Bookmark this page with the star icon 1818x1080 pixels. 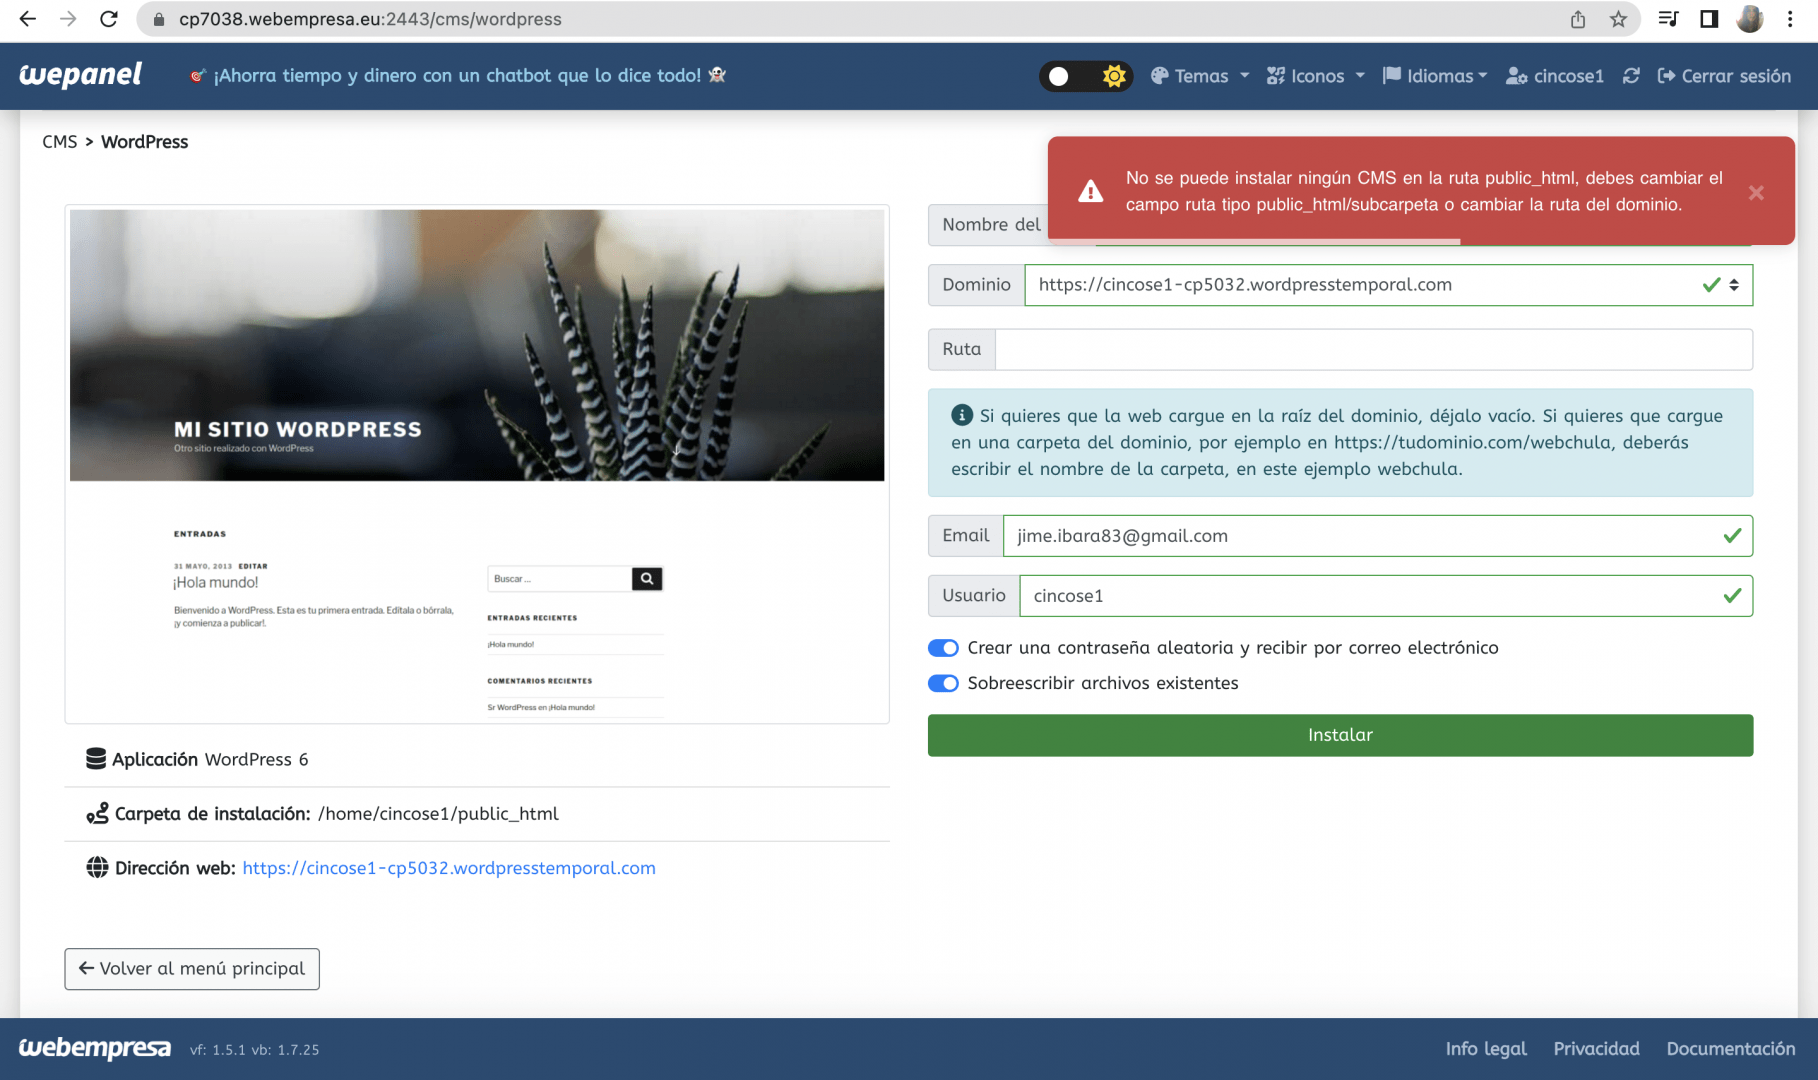[1618, 19]
